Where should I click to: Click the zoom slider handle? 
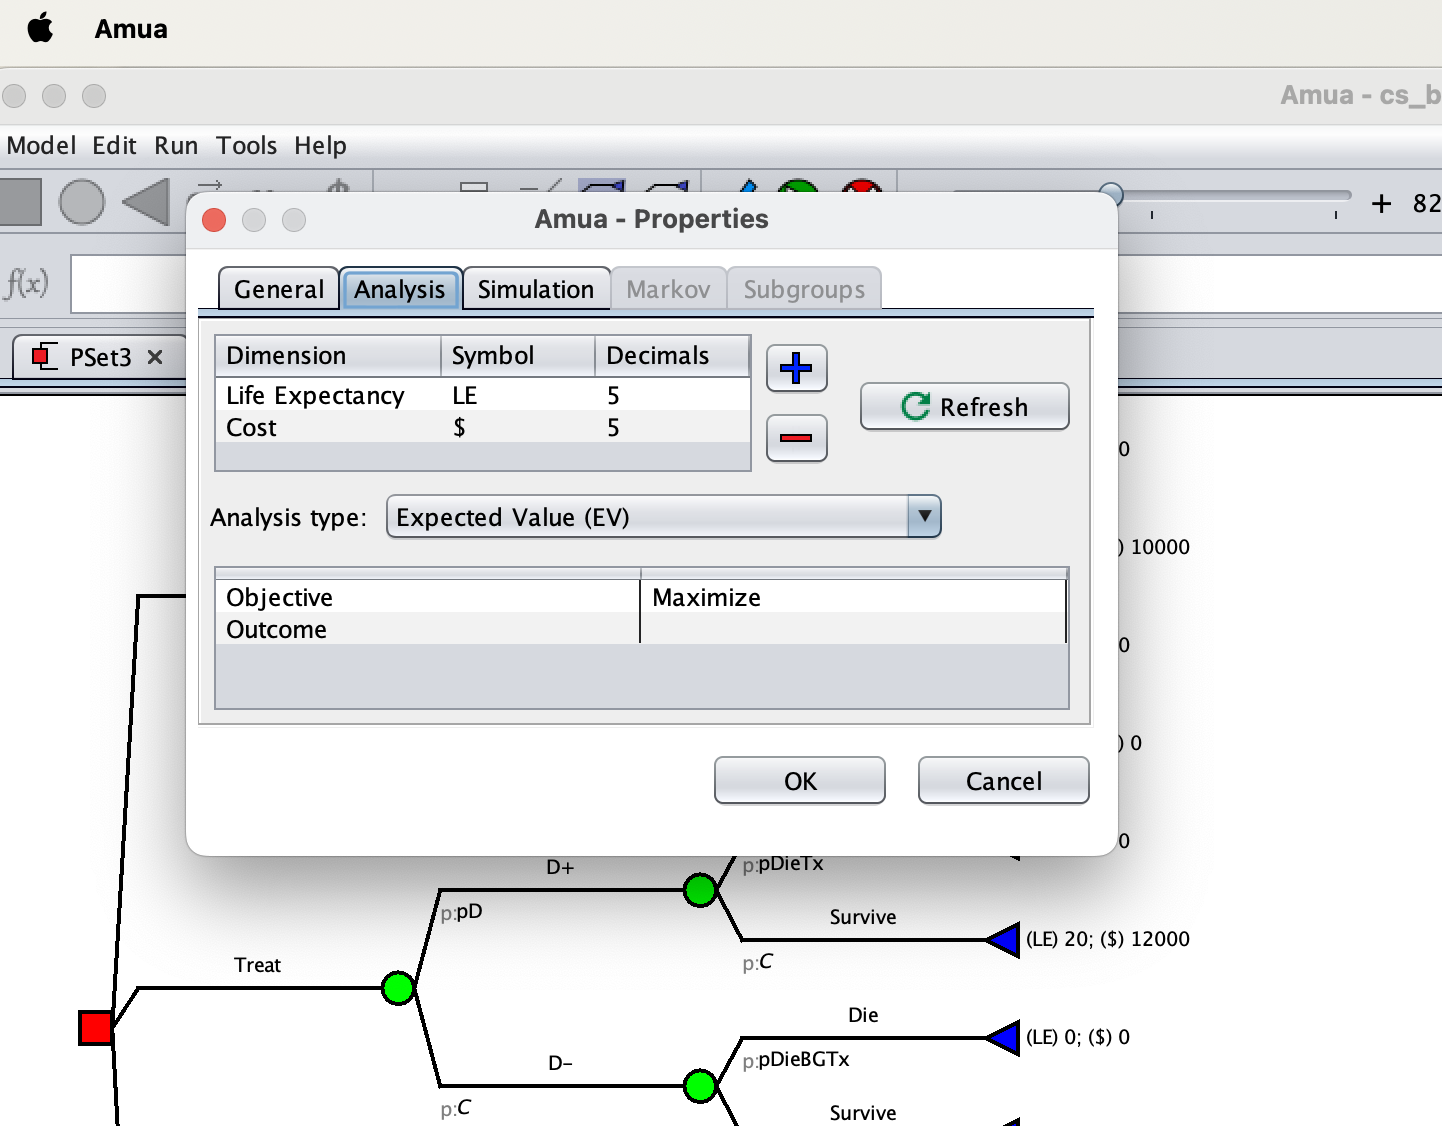click(1111, 194)
